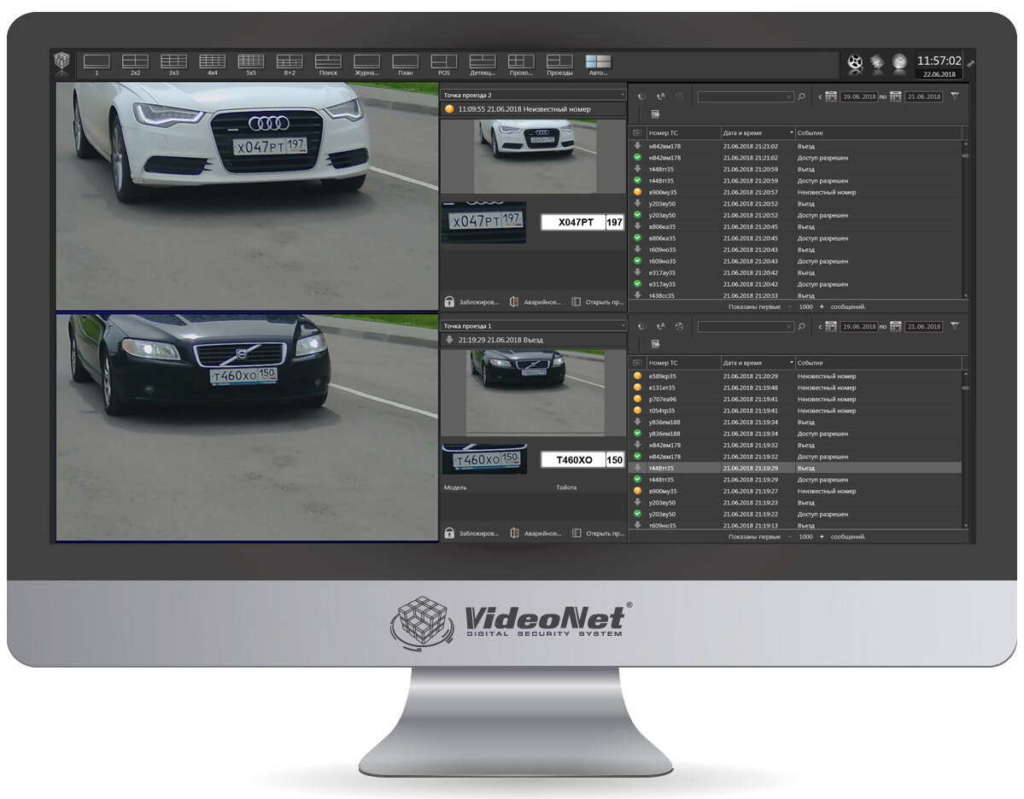The image size is (1024, 799).
Task: Click the 11:57:02 clock display
Action: tap(939, 61)
